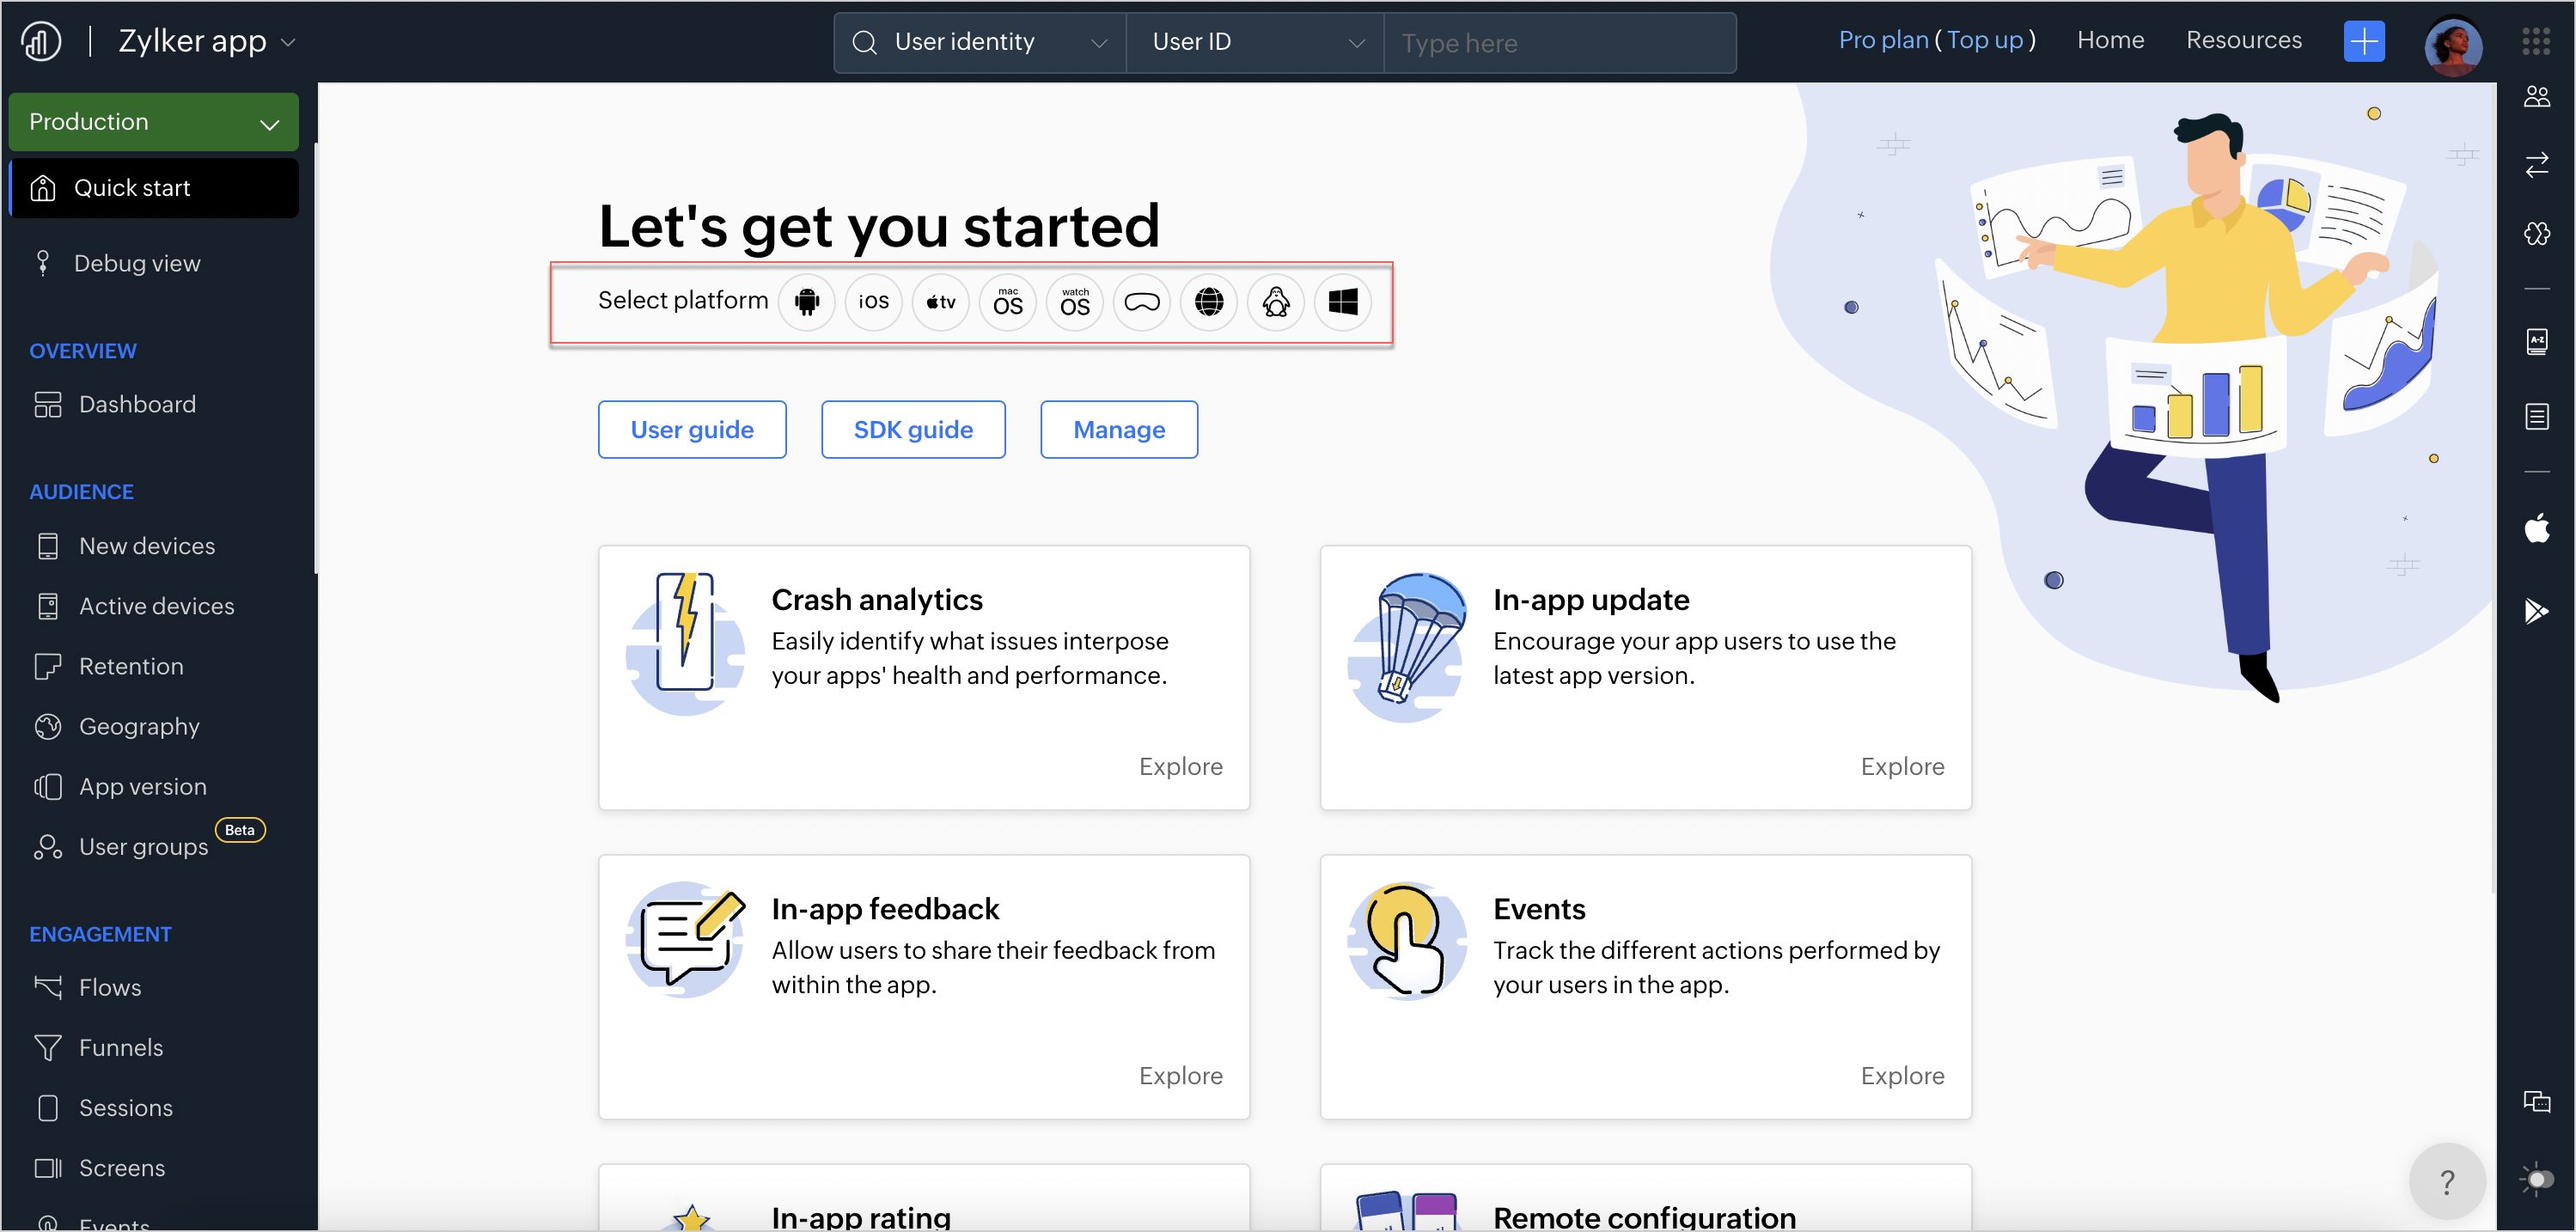This screenshot has height=1232, width=2576.
Task: Open the User identity dropdown
Action: click(980, 42)
